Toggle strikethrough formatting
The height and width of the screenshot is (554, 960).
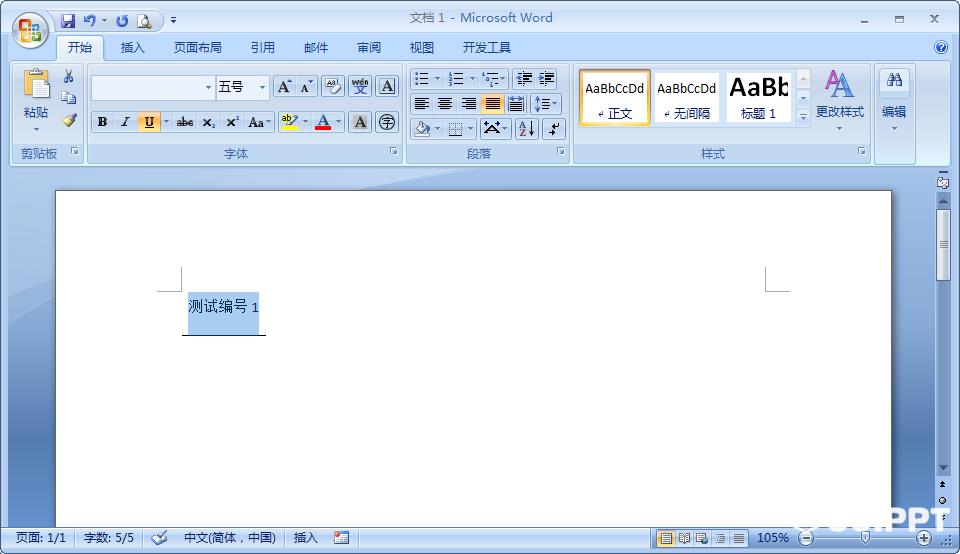pyautogui.click(x=185, y=122)
